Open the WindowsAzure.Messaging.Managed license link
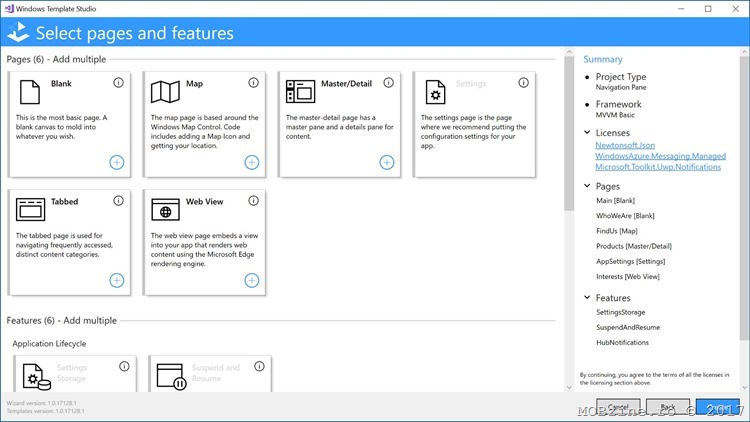750x422 pixels. point(660,156)
